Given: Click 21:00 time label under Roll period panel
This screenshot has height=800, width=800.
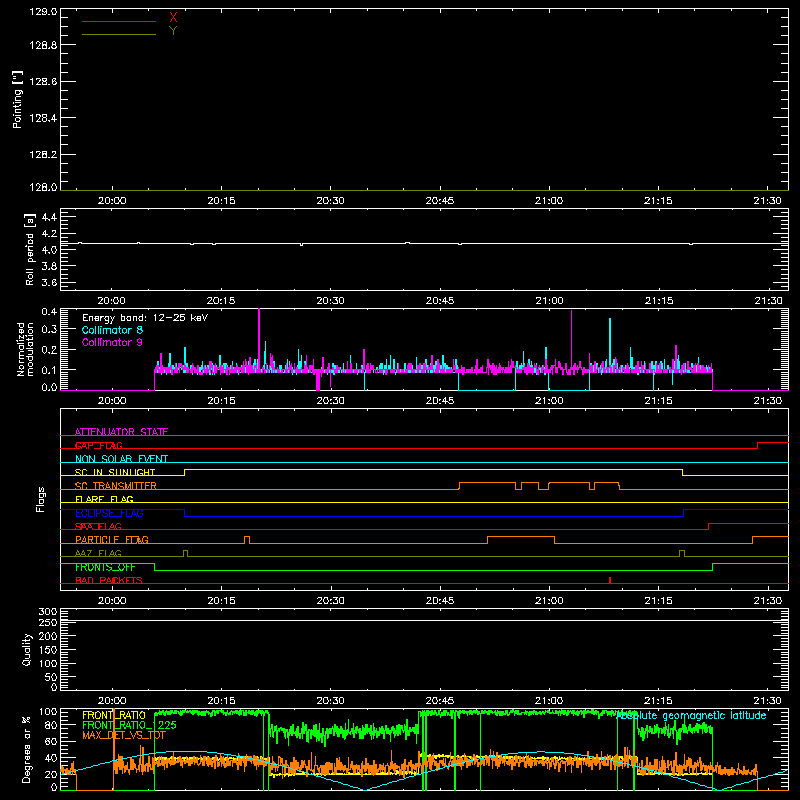Looking at the screenshot, I should [x=549, y=301].
